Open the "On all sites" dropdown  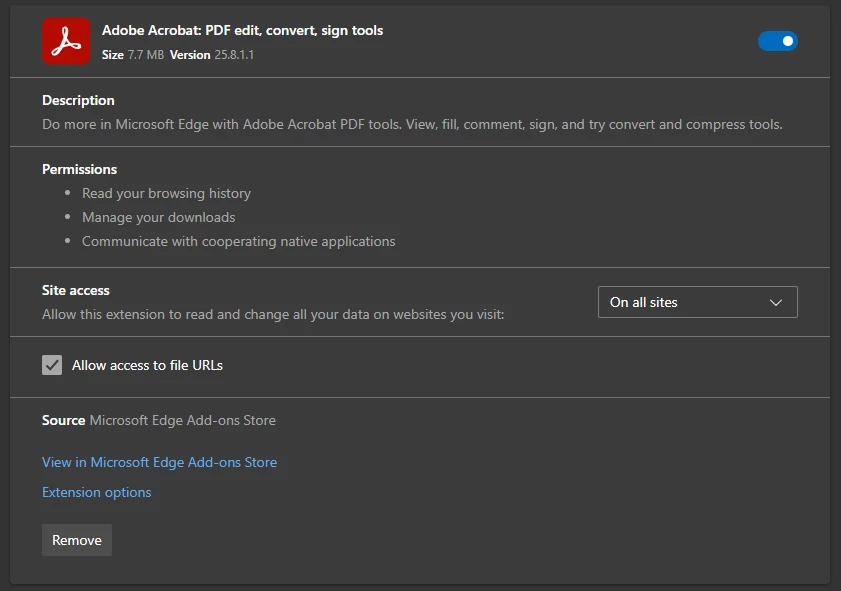coord(697,302)
